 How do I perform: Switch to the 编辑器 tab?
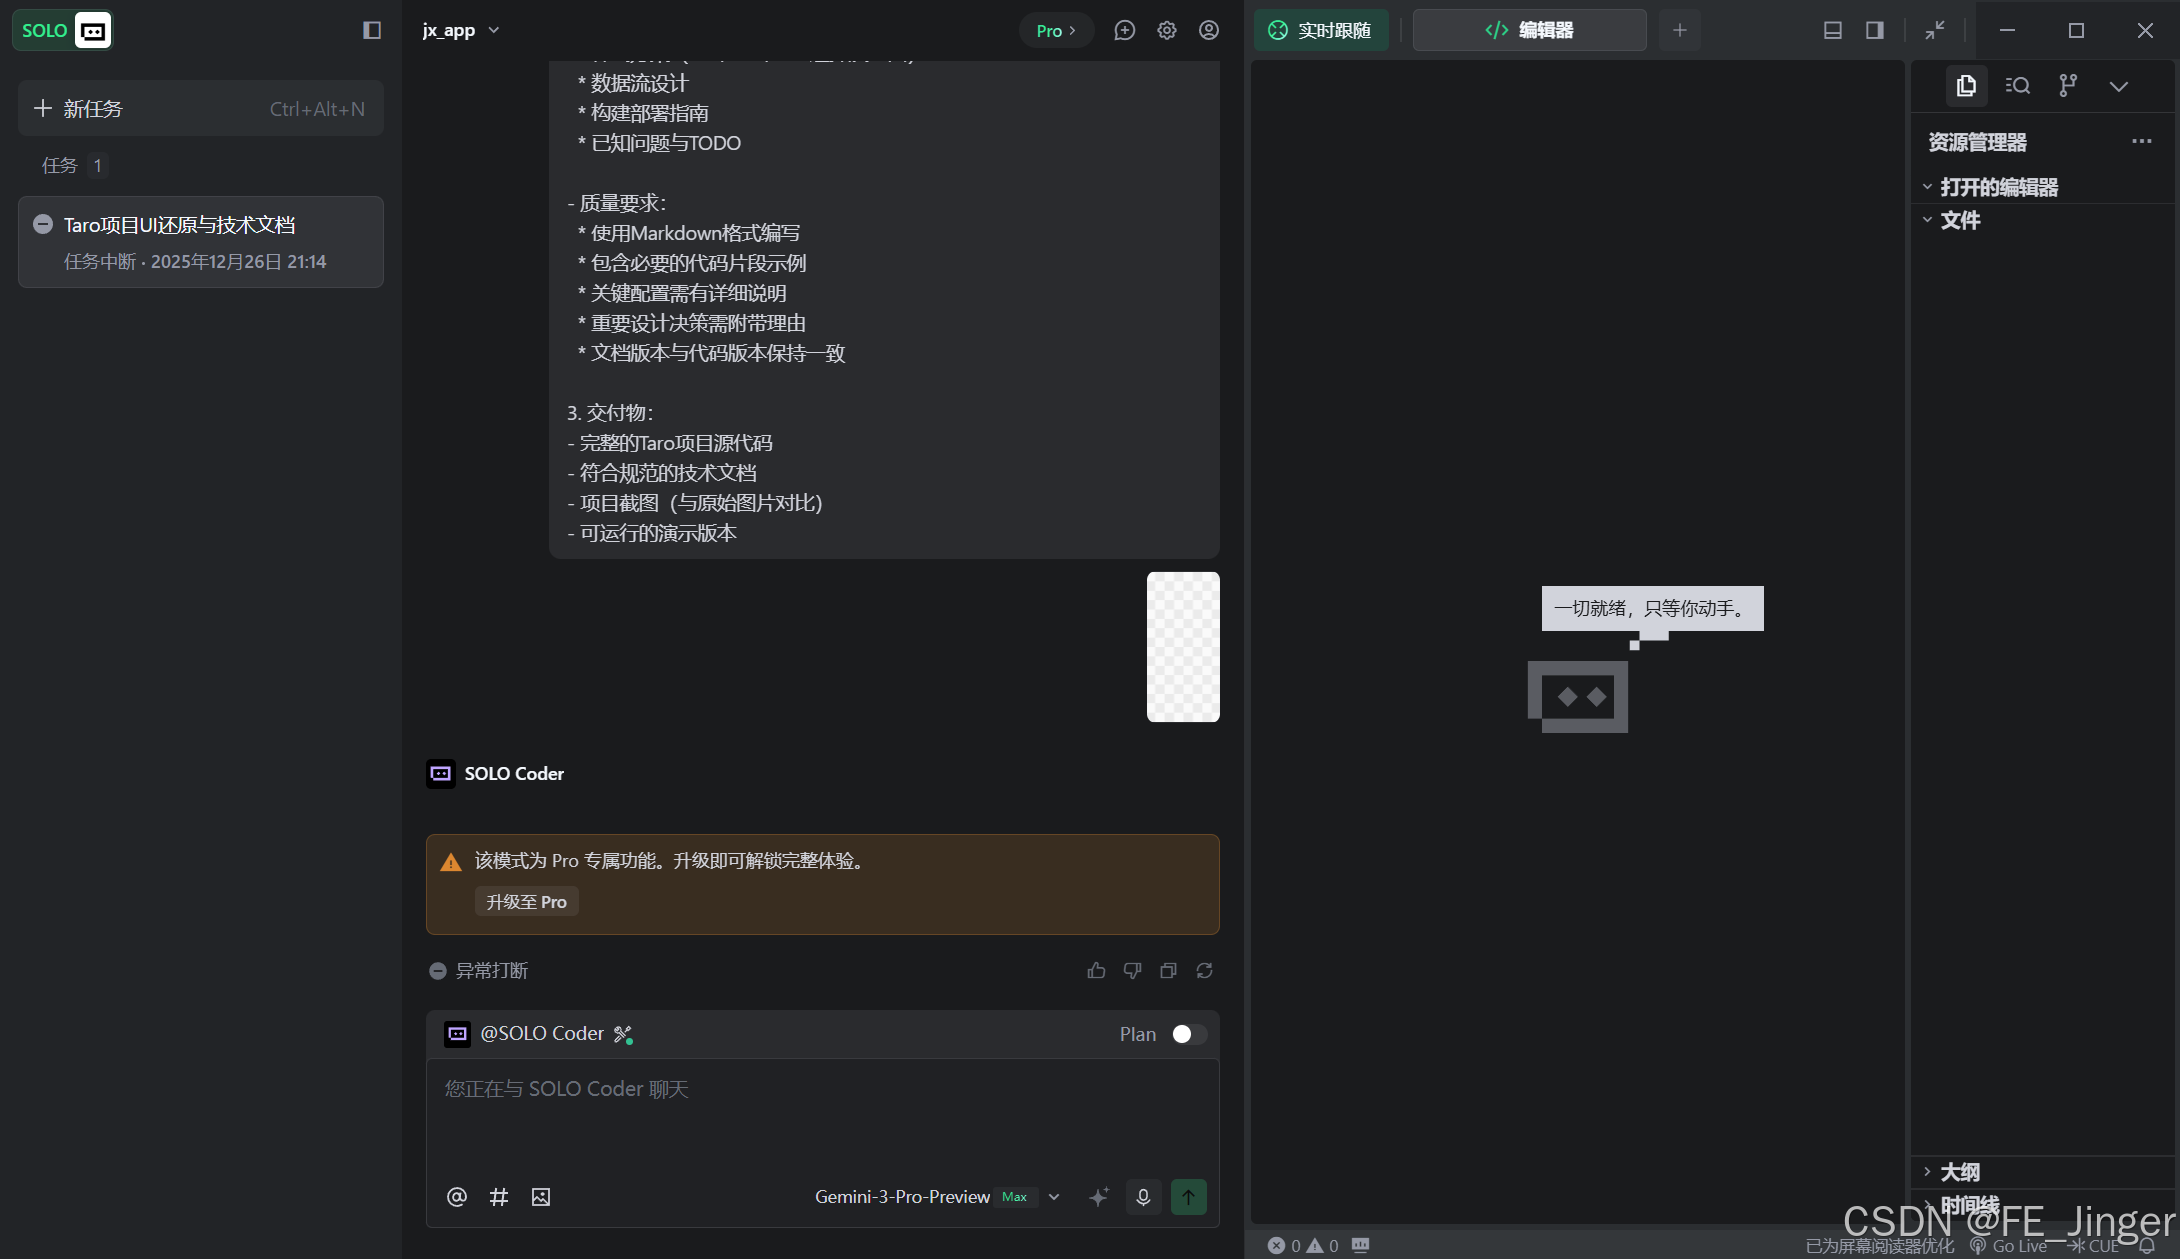click(1529, 30)
